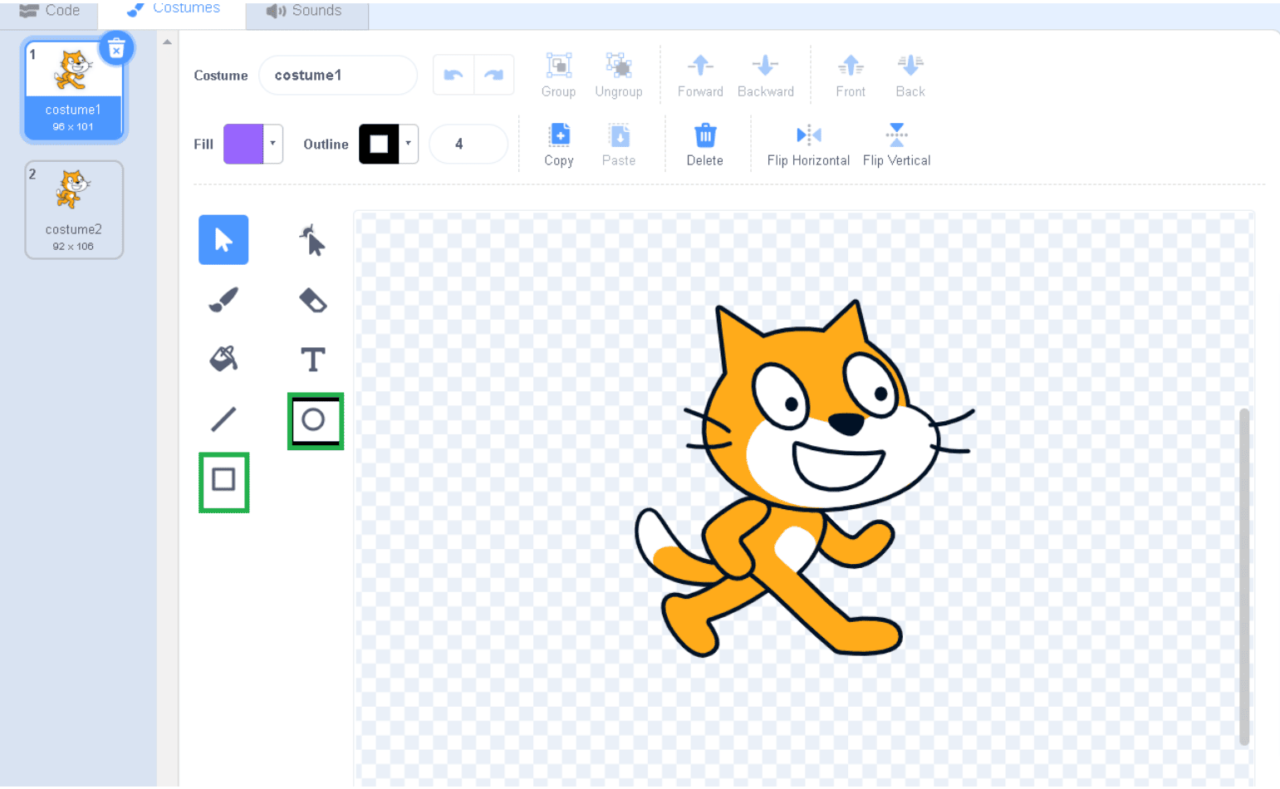
Task: Switch to the Code tab
Action: click(48, 12)
